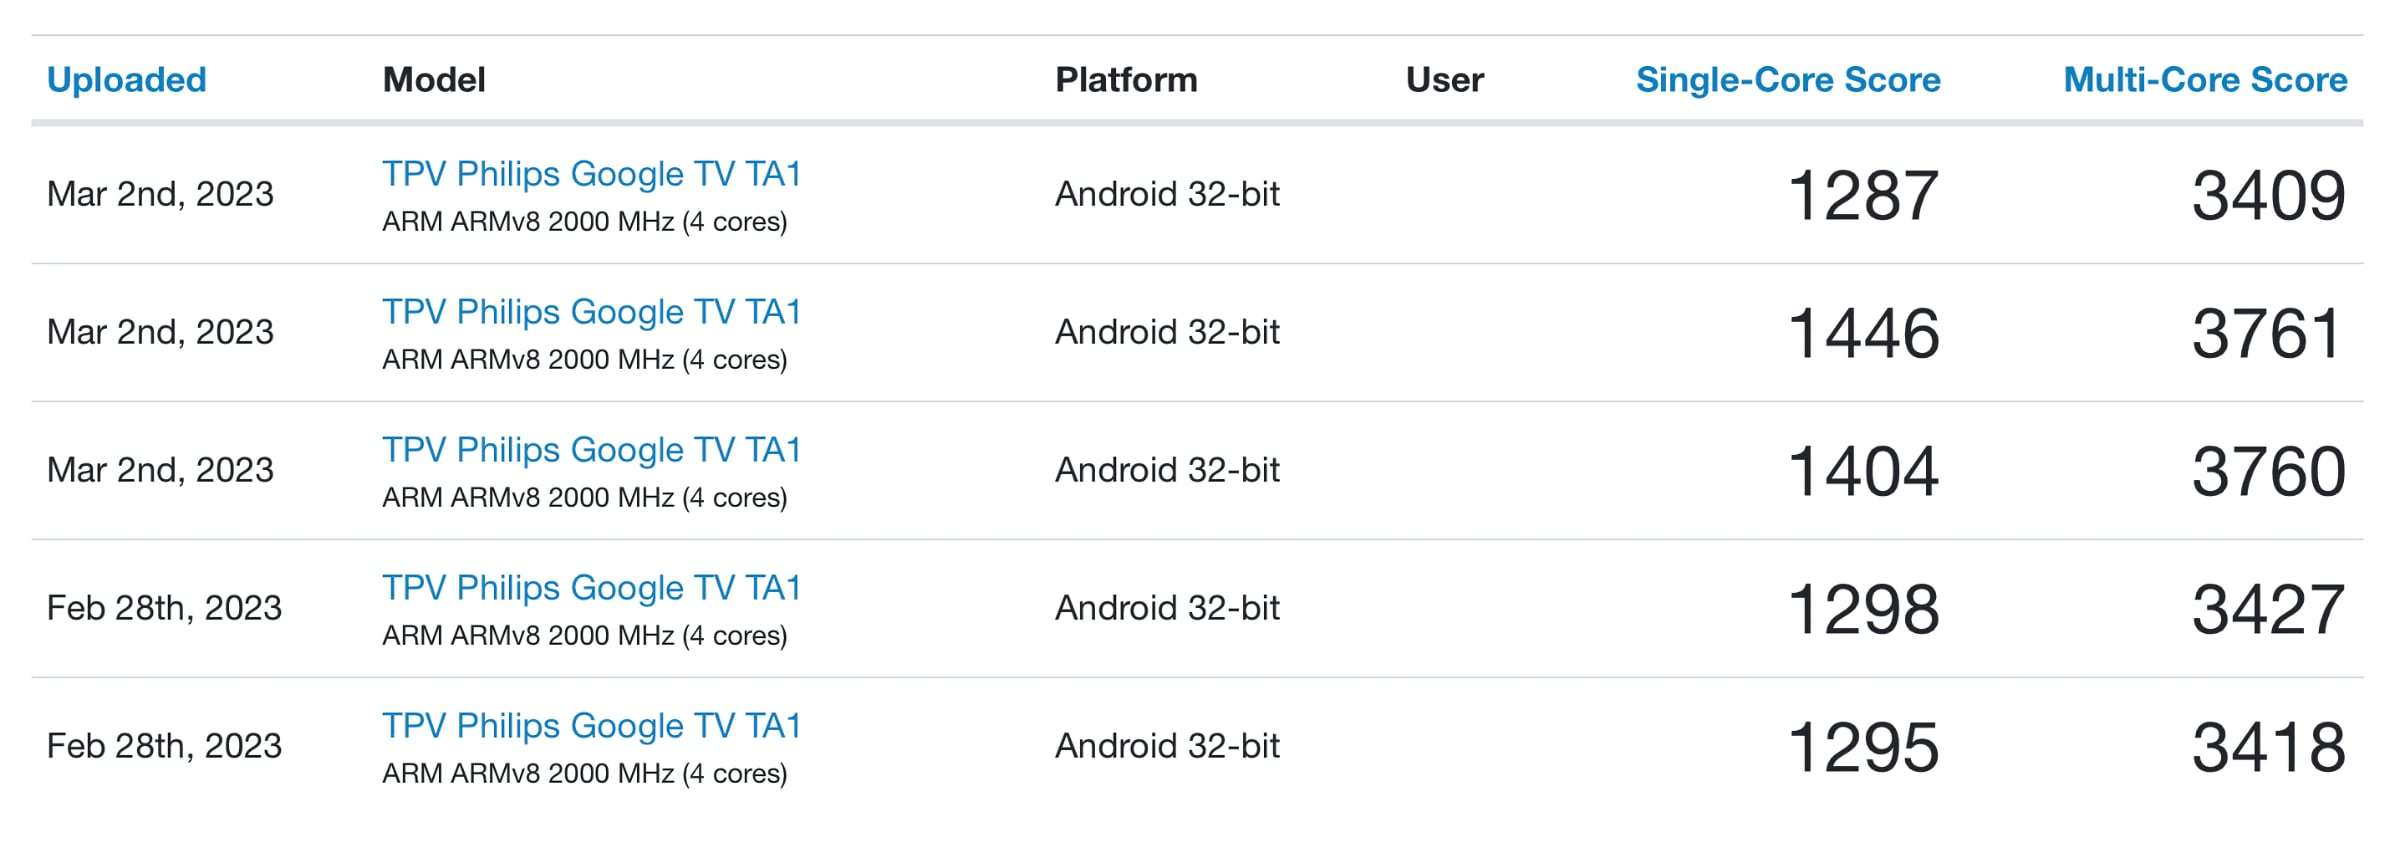Click the User column header

click(1444, 80)
